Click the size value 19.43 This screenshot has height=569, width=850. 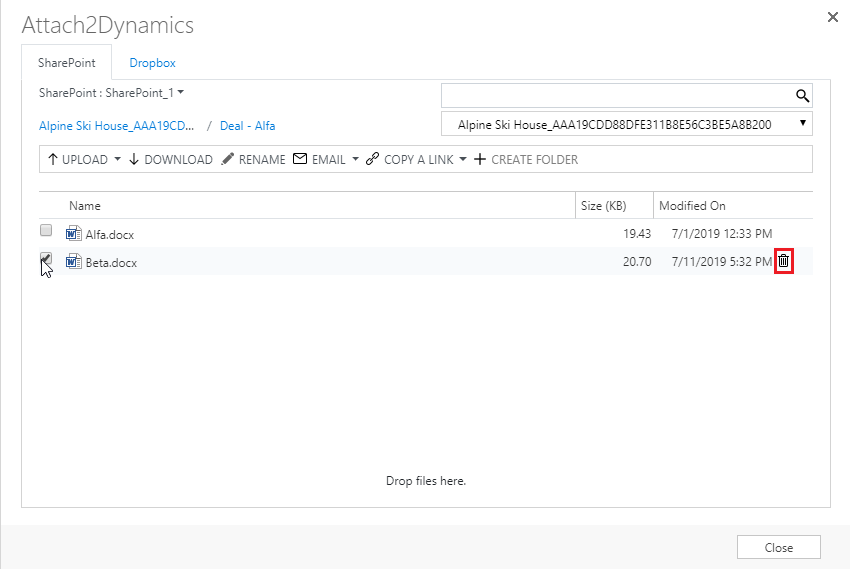point(637,234)
